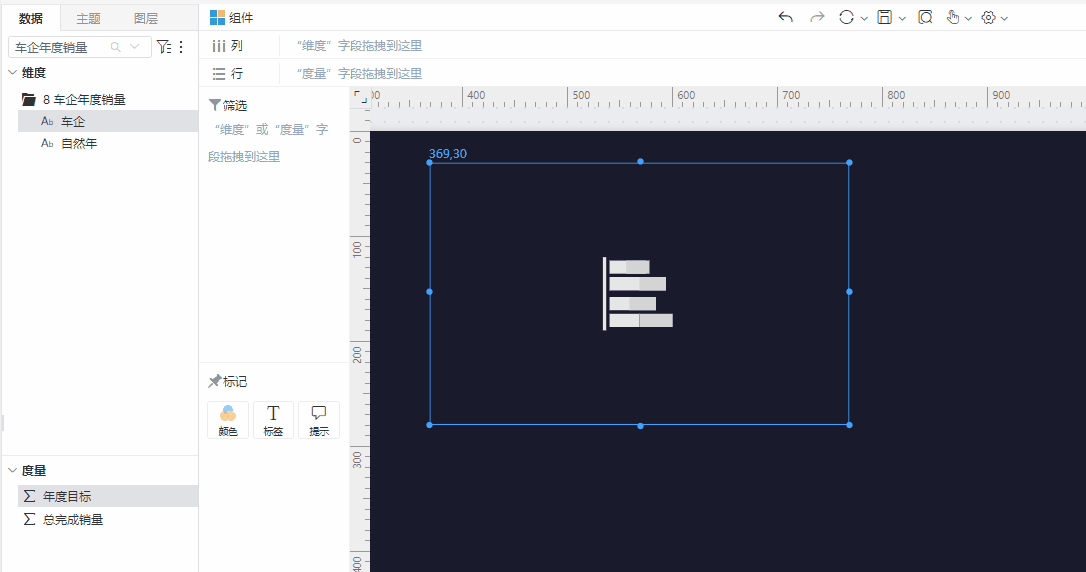Switch to the 数据 tab

(30, 18)
